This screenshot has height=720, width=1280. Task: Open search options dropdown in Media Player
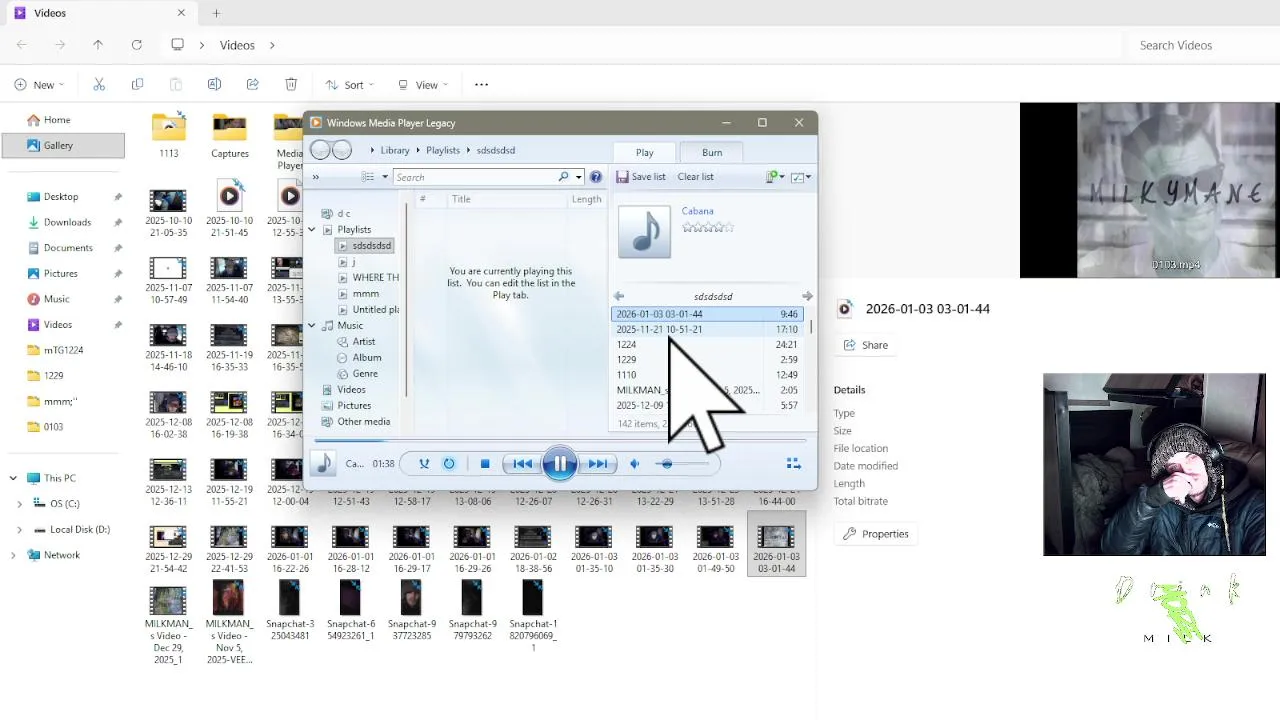(578, 177)
